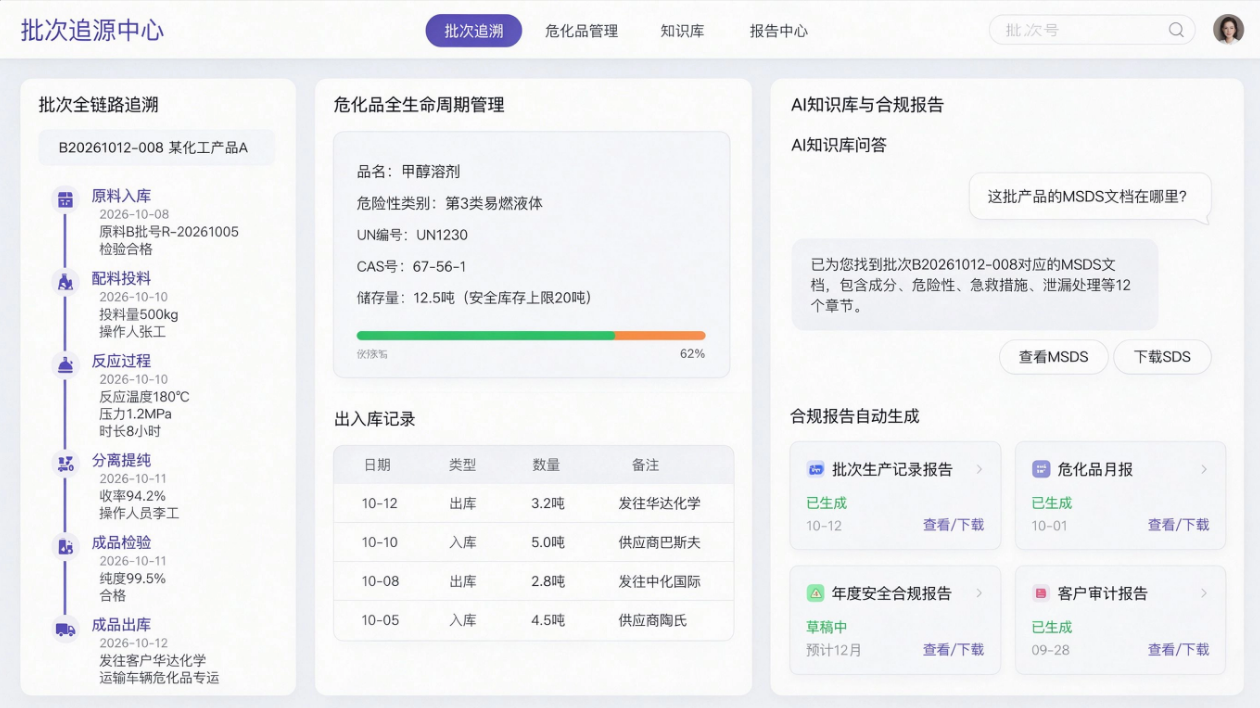This screenshot has width=1260, height=708.
Task: Expand the 批次生产记录报告 chevron
Action: [x=979, y=469]
